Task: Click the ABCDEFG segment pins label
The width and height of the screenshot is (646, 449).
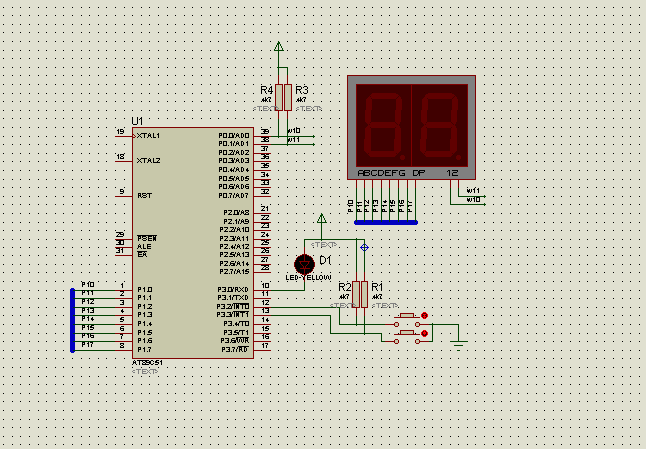Action: (x=381, y=173)
